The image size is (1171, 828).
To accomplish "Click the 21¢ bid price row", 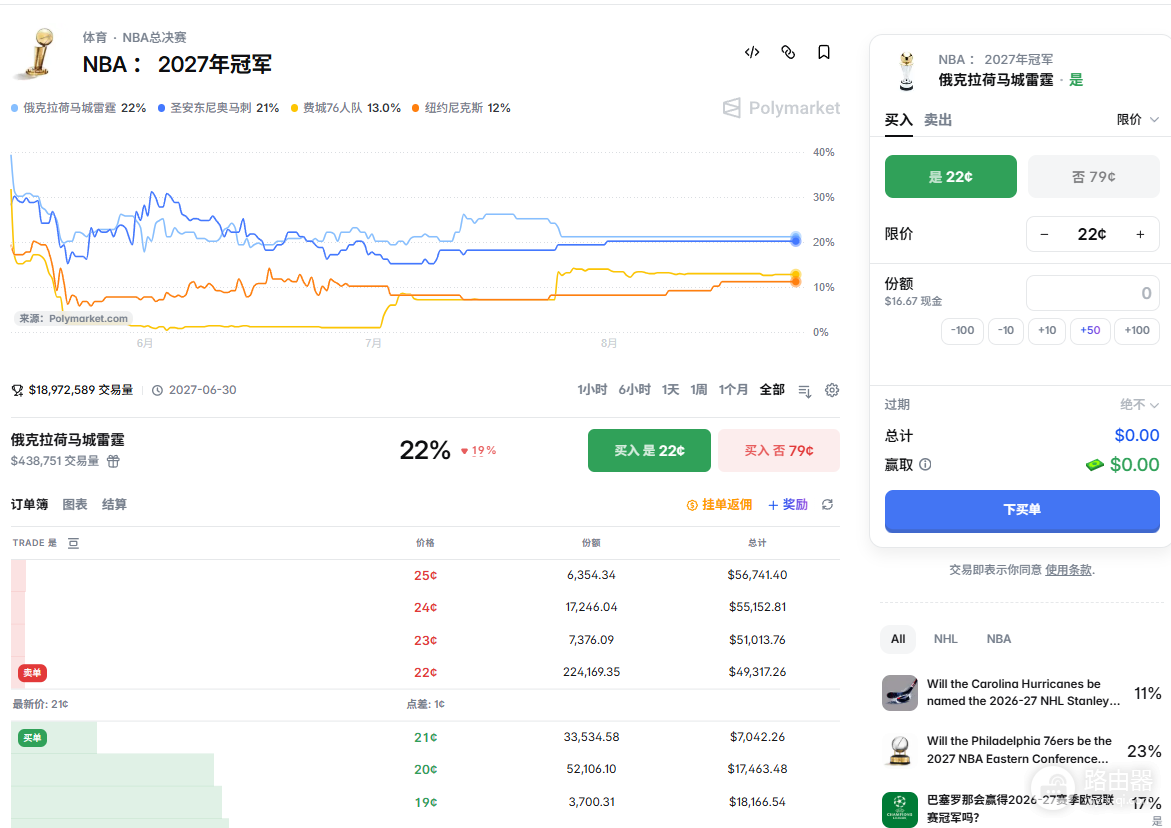I will [425, 738].
